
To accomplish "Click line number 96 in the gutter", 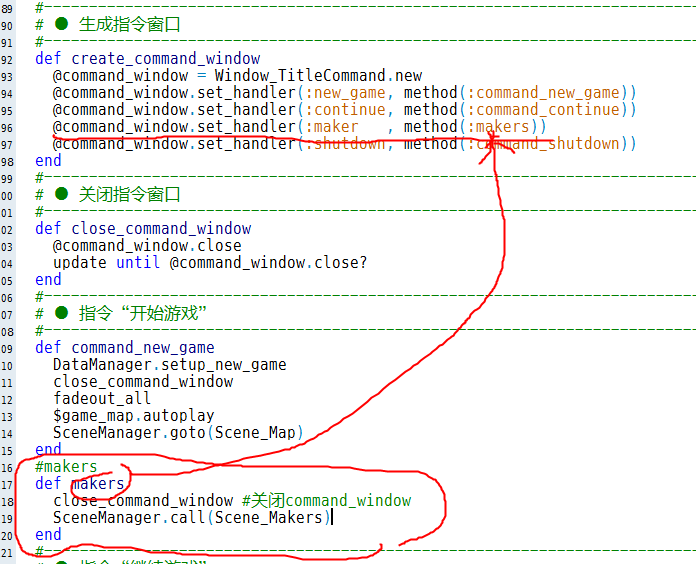I will point(7,128).
